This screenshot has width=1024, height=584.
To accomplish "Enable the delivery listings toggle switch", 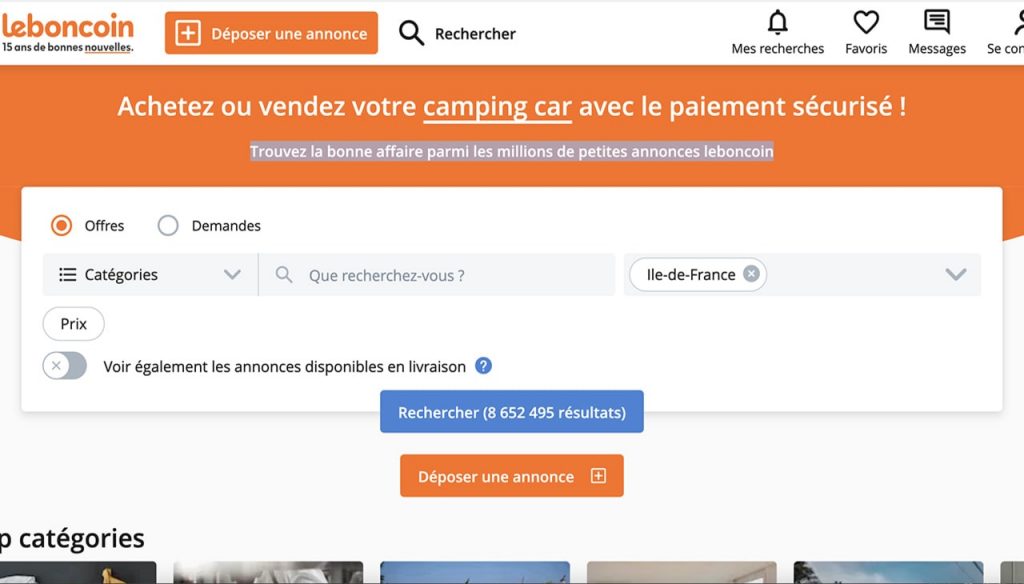I will [x=65, y=366].
